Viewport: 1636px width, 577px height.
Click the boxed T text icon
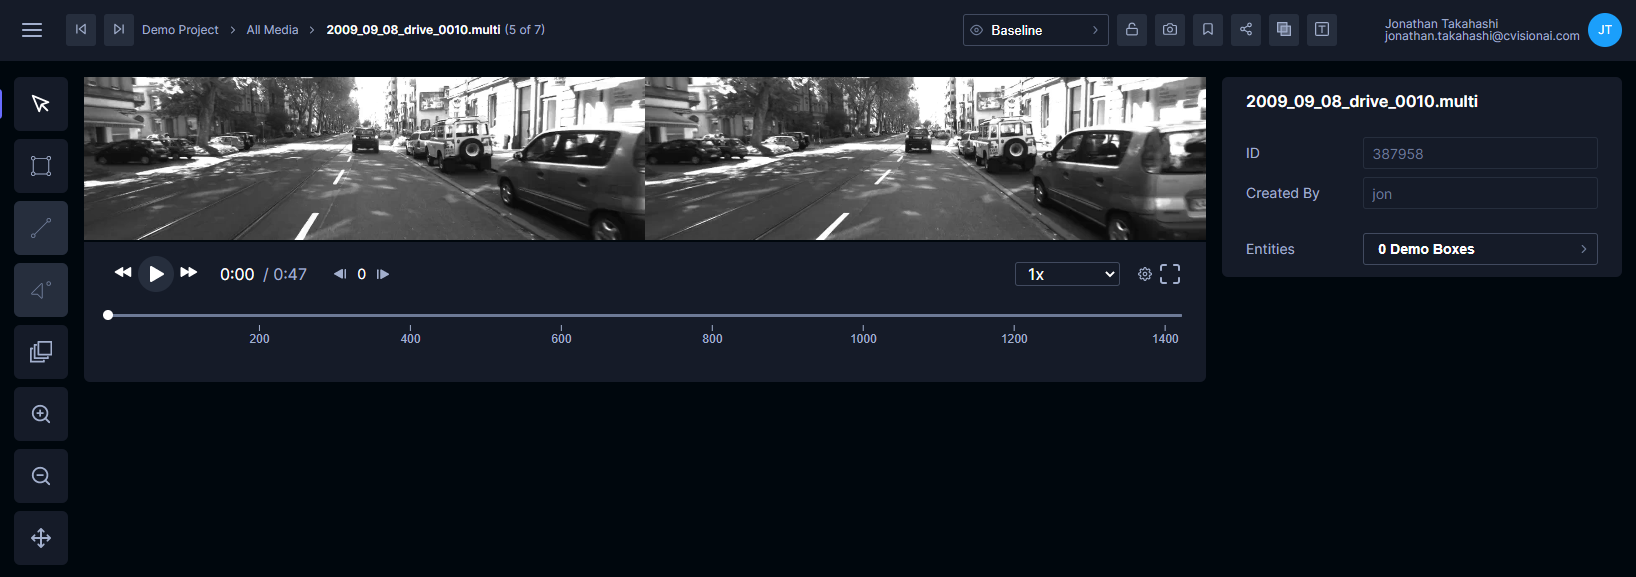1322,30
